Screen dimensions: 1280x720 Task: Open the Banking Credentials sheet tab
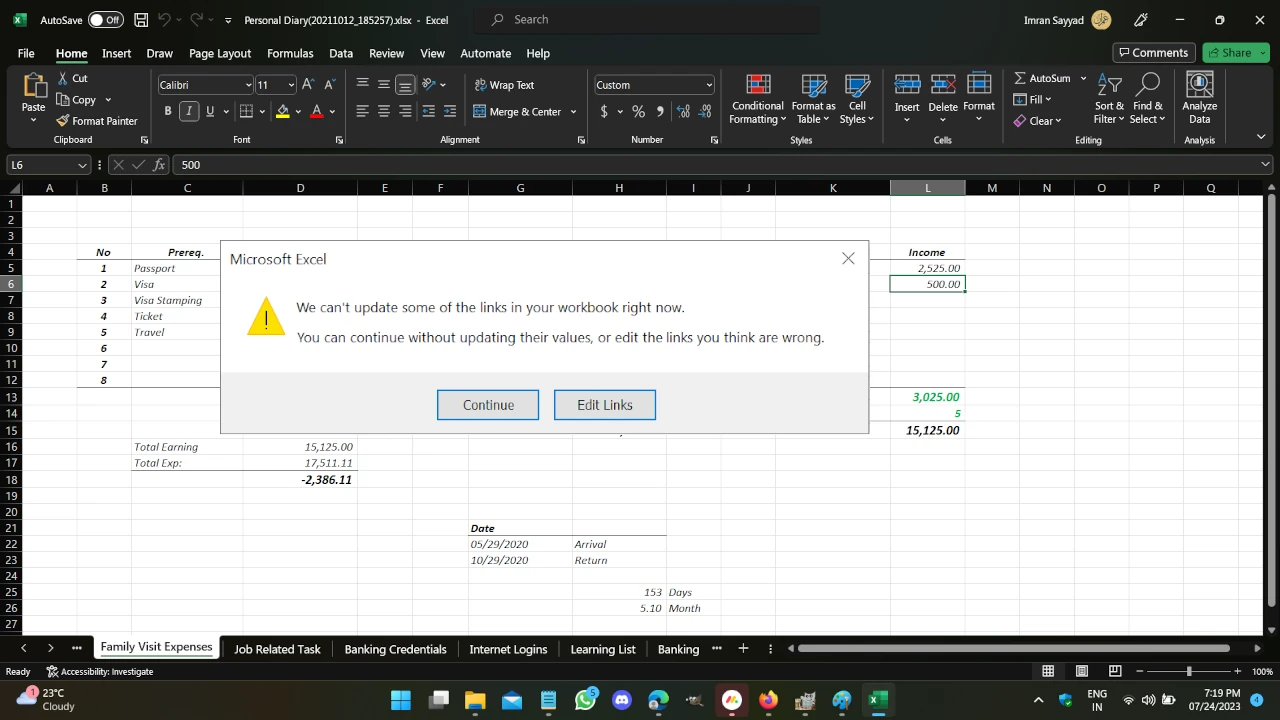click(395, 649)
